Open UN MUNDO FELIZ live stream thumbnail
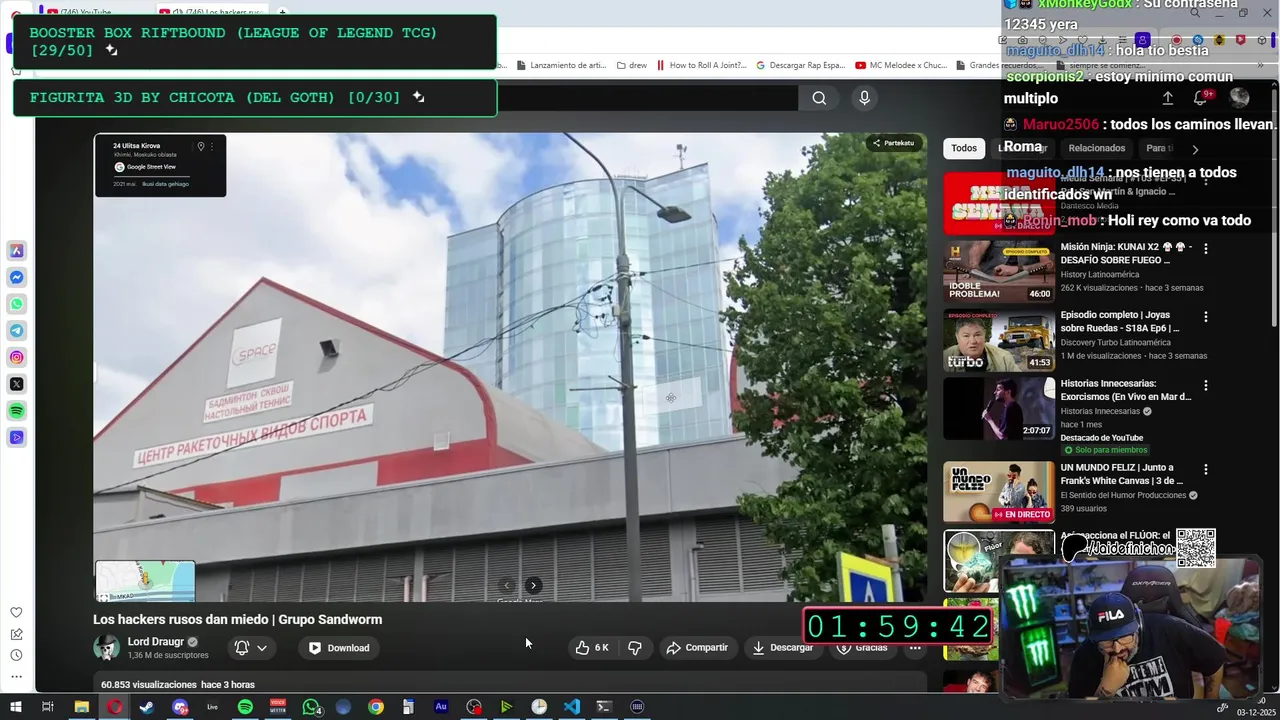1280x720 pixels. 999,492
